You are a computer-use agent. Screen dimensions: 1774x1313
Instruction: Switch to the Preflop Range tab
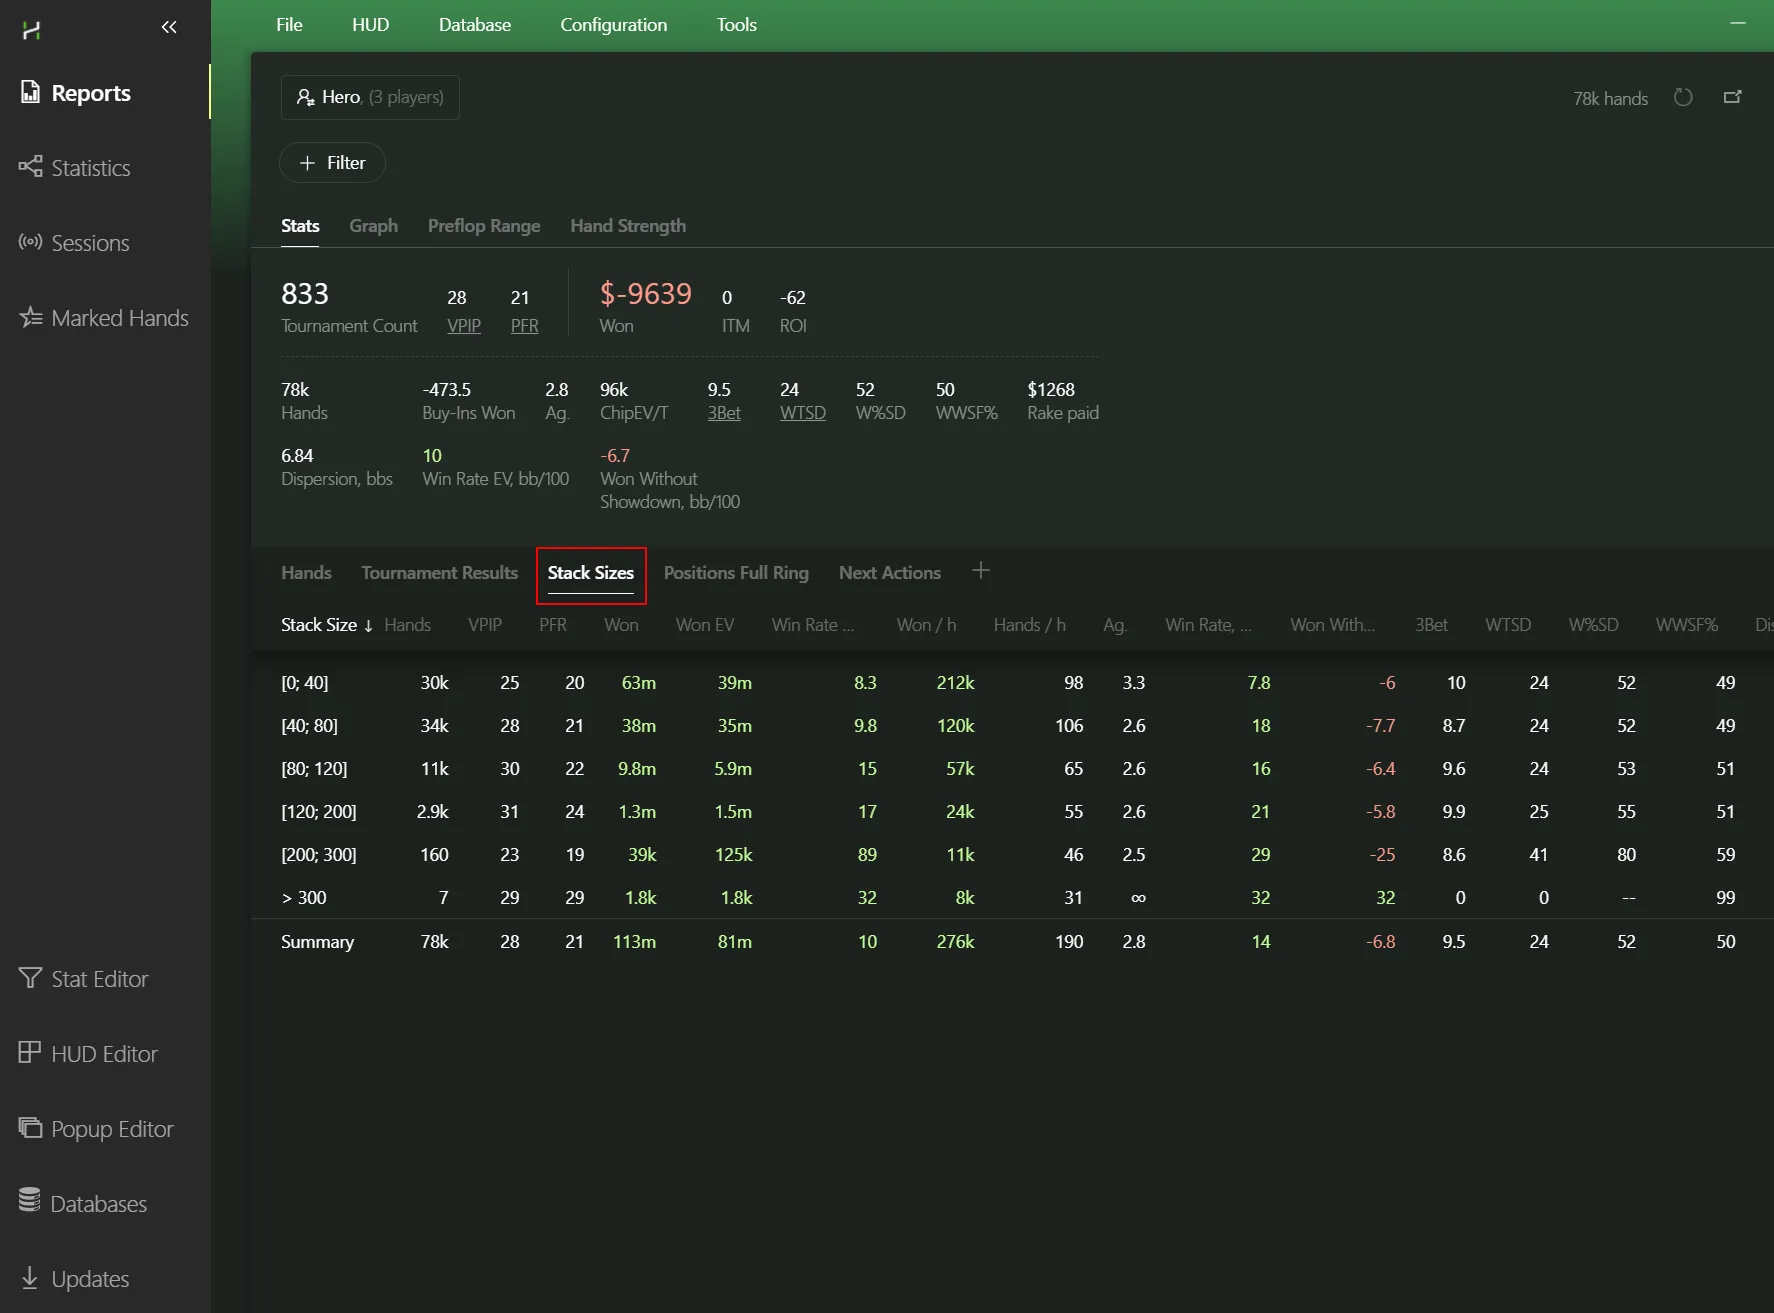[483, 226]
